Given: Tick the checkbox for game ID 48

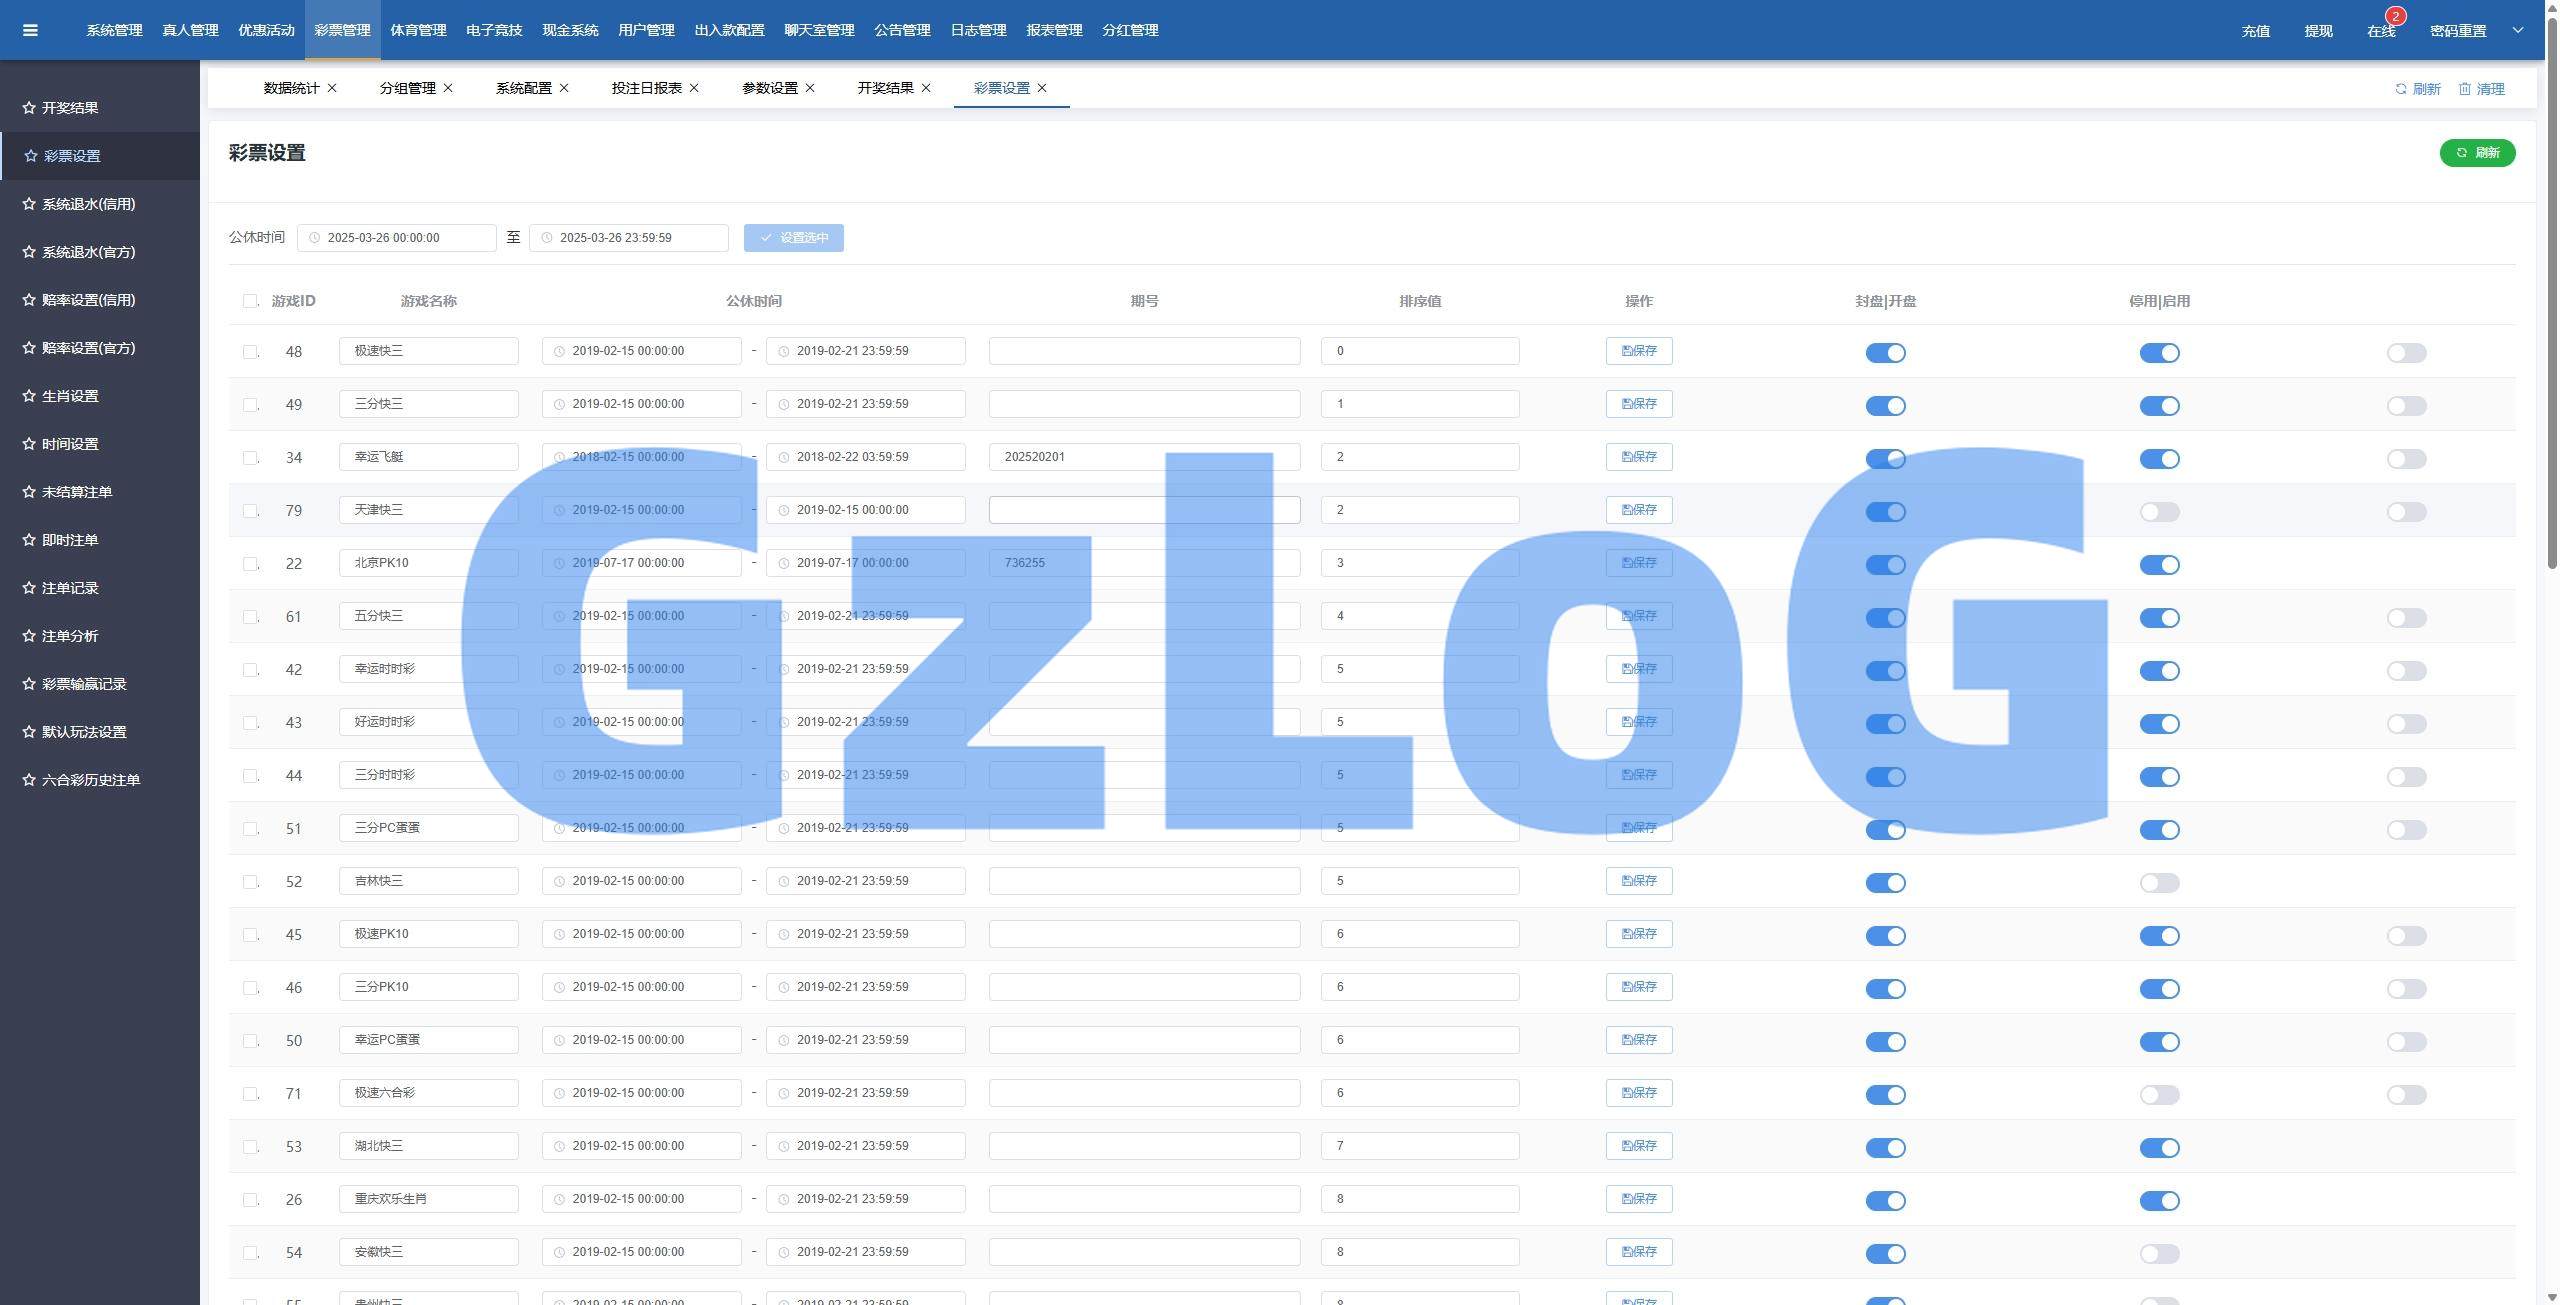Looking at the screenshot, I should point(250,352).
